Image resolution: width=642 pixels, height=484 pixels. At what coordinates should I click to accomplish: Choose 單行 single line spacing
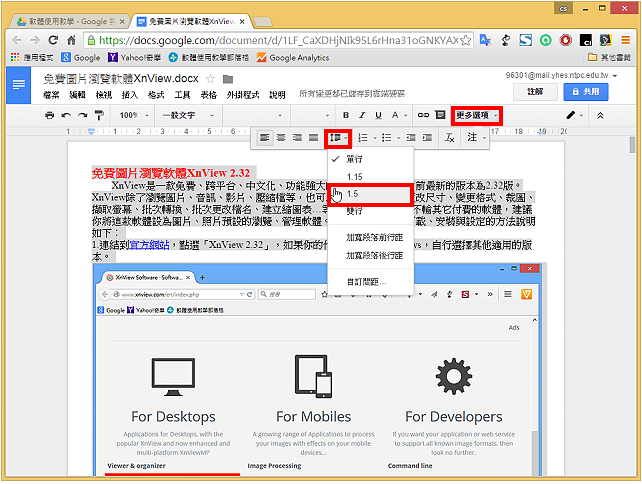pyautogui.click(x=371, y=159)
